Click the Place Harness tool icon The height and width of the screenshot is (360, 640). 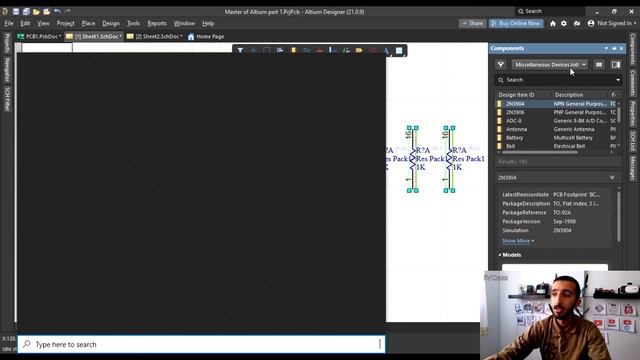[x=333, y=51]
